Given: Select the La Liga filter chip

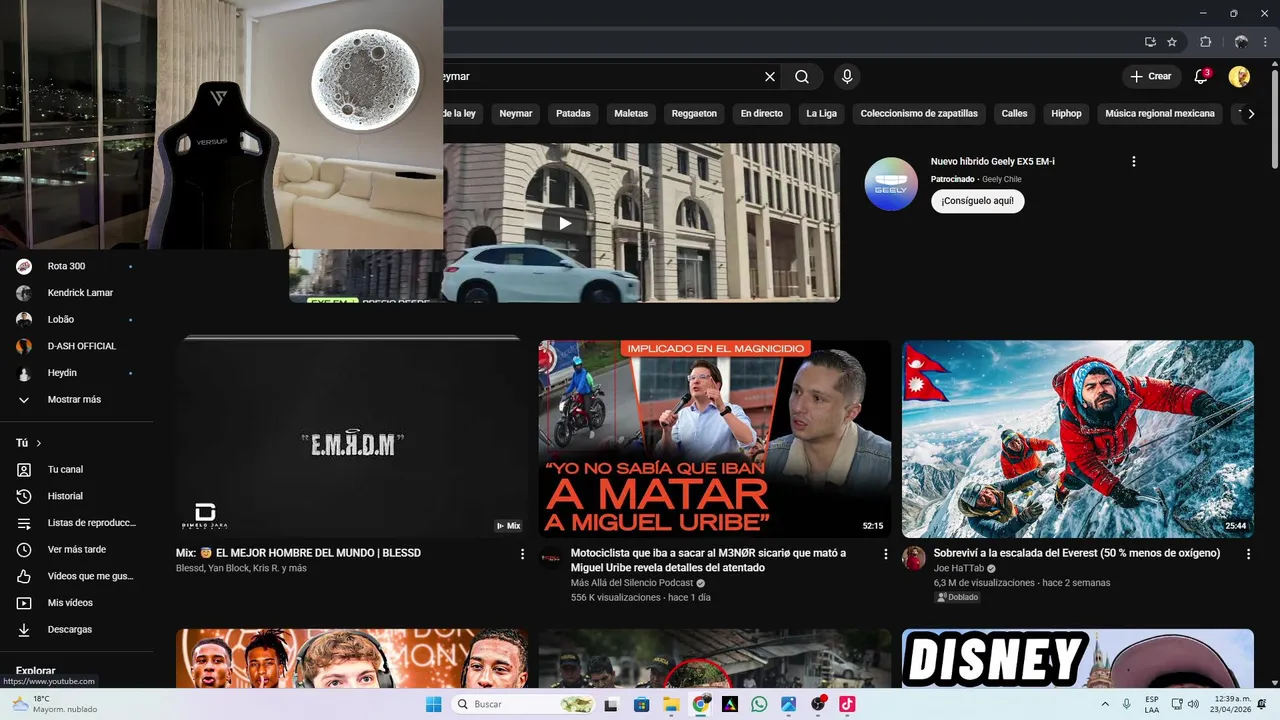Looking at the screenshot, I should tap(822, 113).
